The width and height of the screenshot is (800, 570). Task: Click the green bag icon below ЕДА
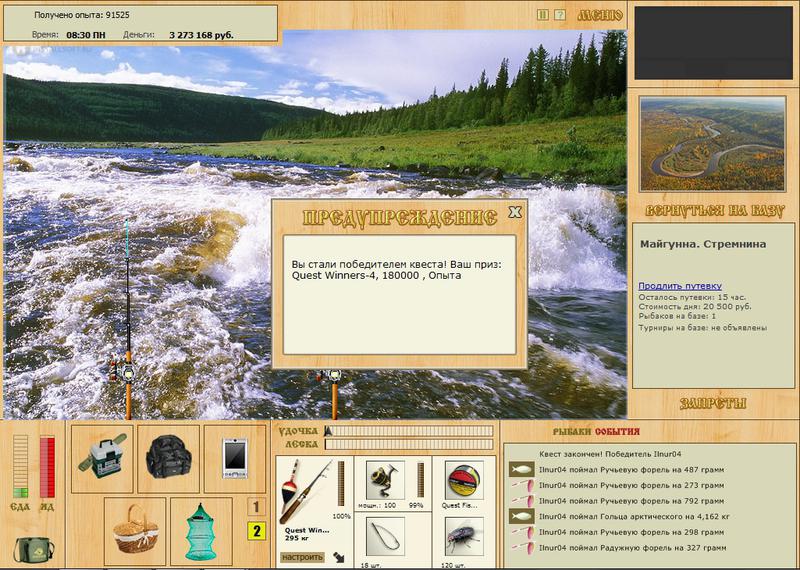(33, 550)
